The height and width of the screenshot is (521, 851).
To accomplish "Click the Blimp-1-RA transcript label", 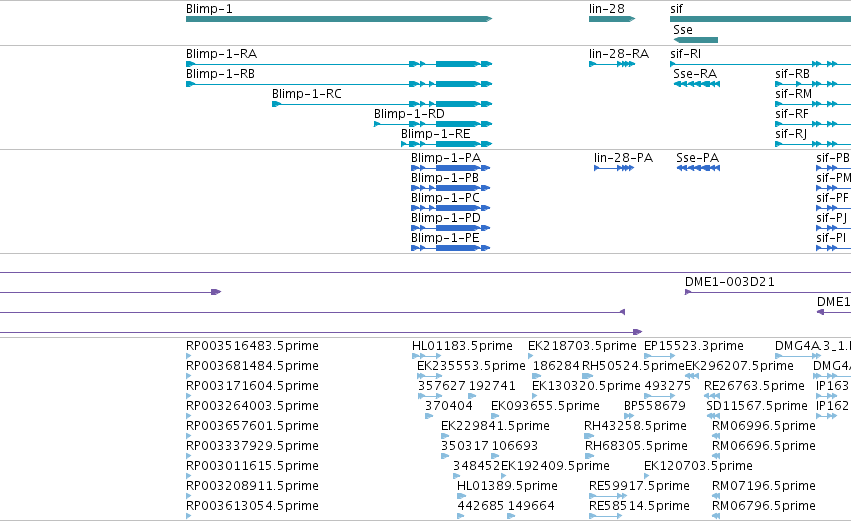I will [221, 54].
